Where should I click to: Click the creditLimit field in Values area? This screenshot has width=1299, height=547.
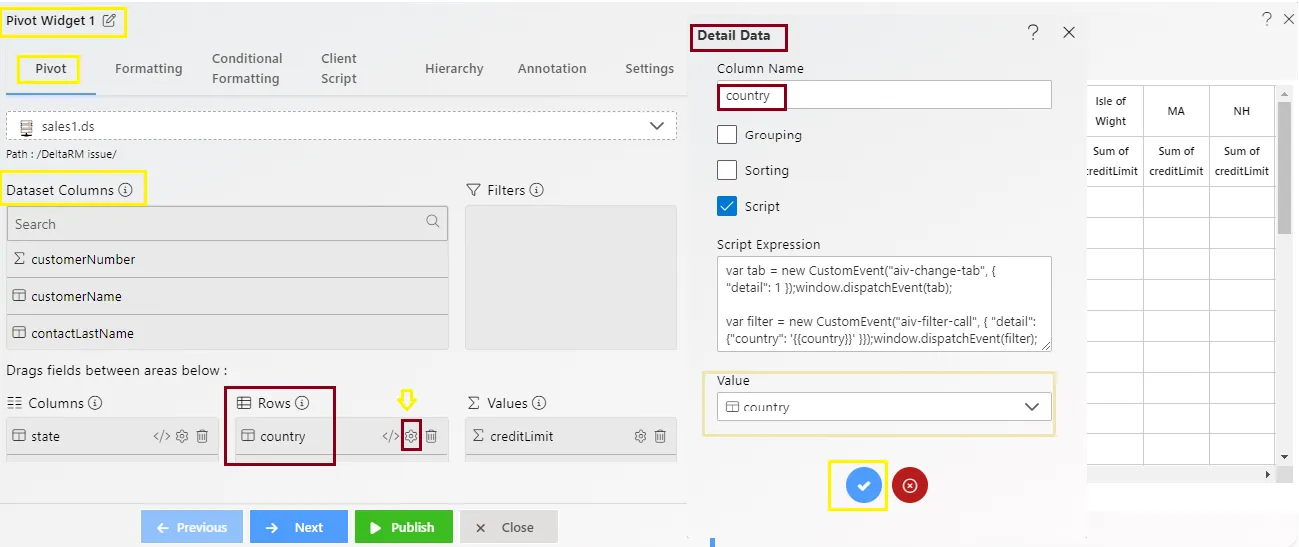(x=571, y=437)
